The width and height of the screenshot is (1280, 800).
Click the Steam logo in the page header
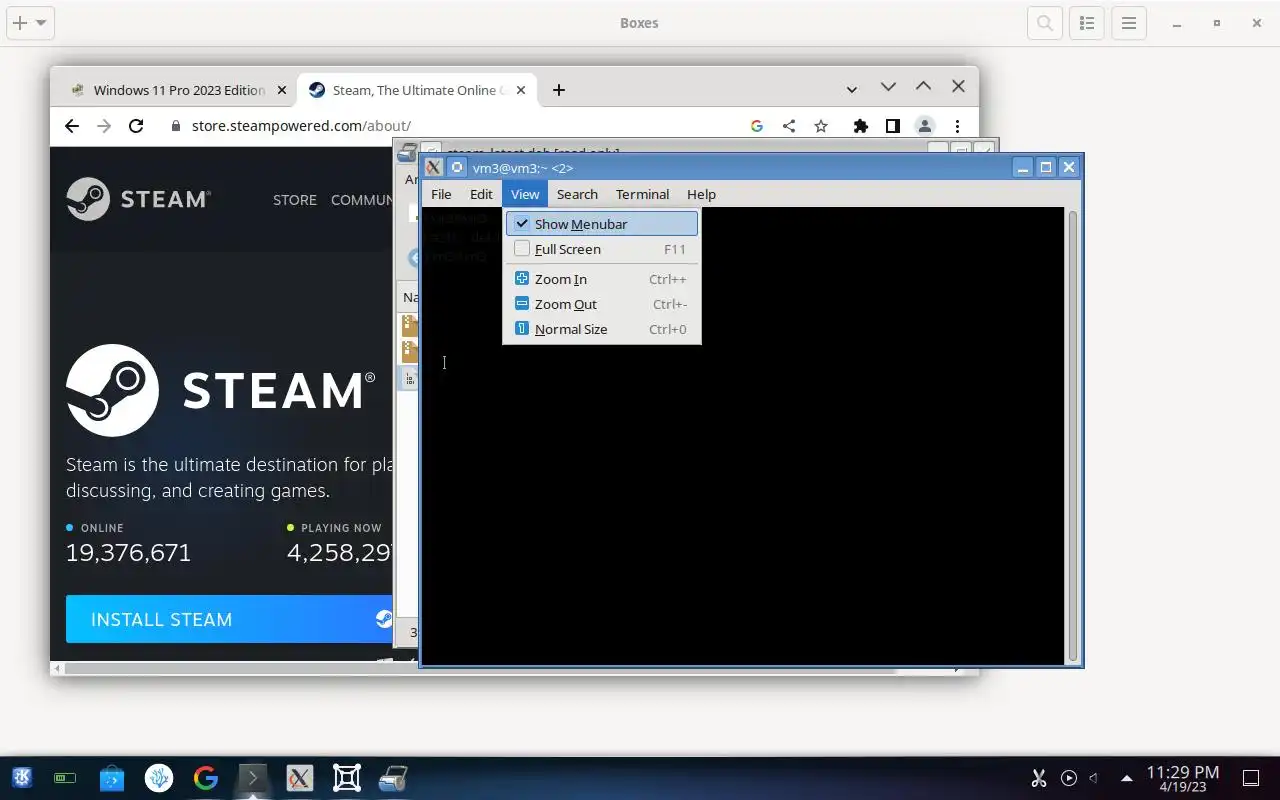point(138,199)
